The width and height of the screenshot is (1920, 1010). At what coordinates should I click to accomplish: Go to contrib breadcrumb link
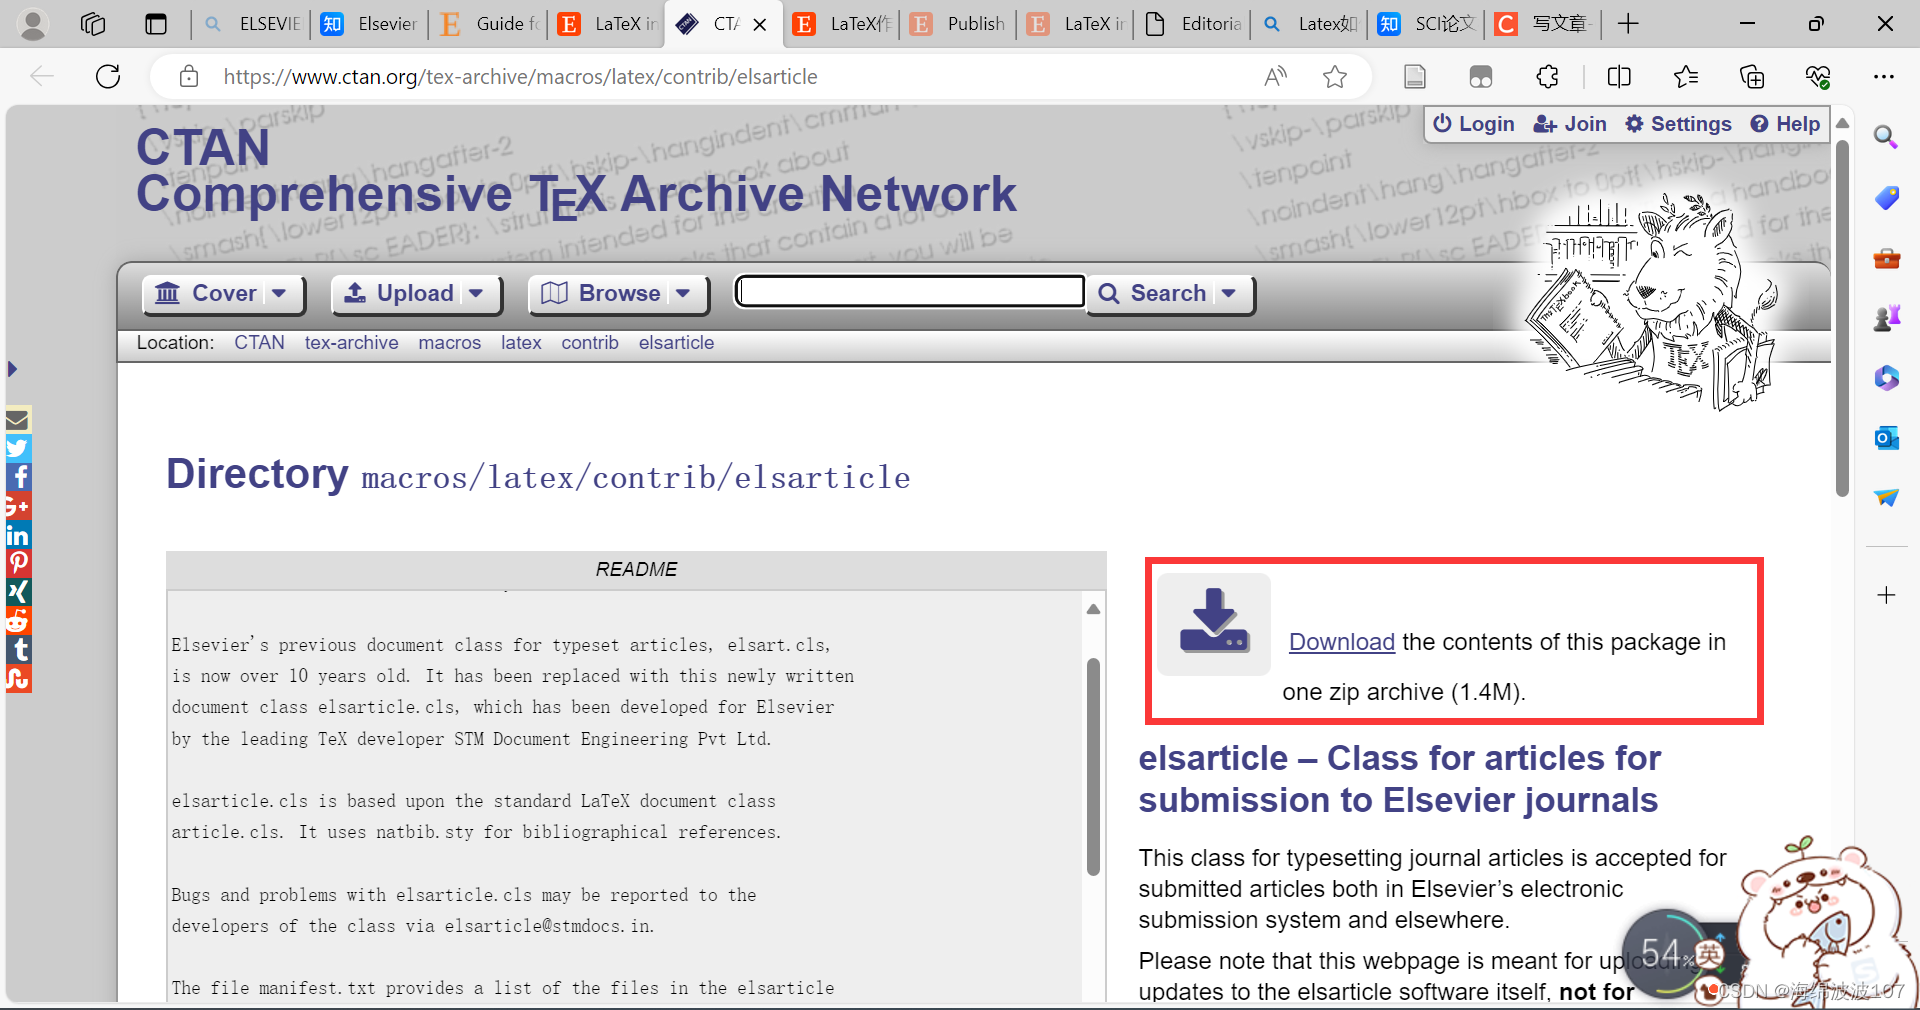590,343
